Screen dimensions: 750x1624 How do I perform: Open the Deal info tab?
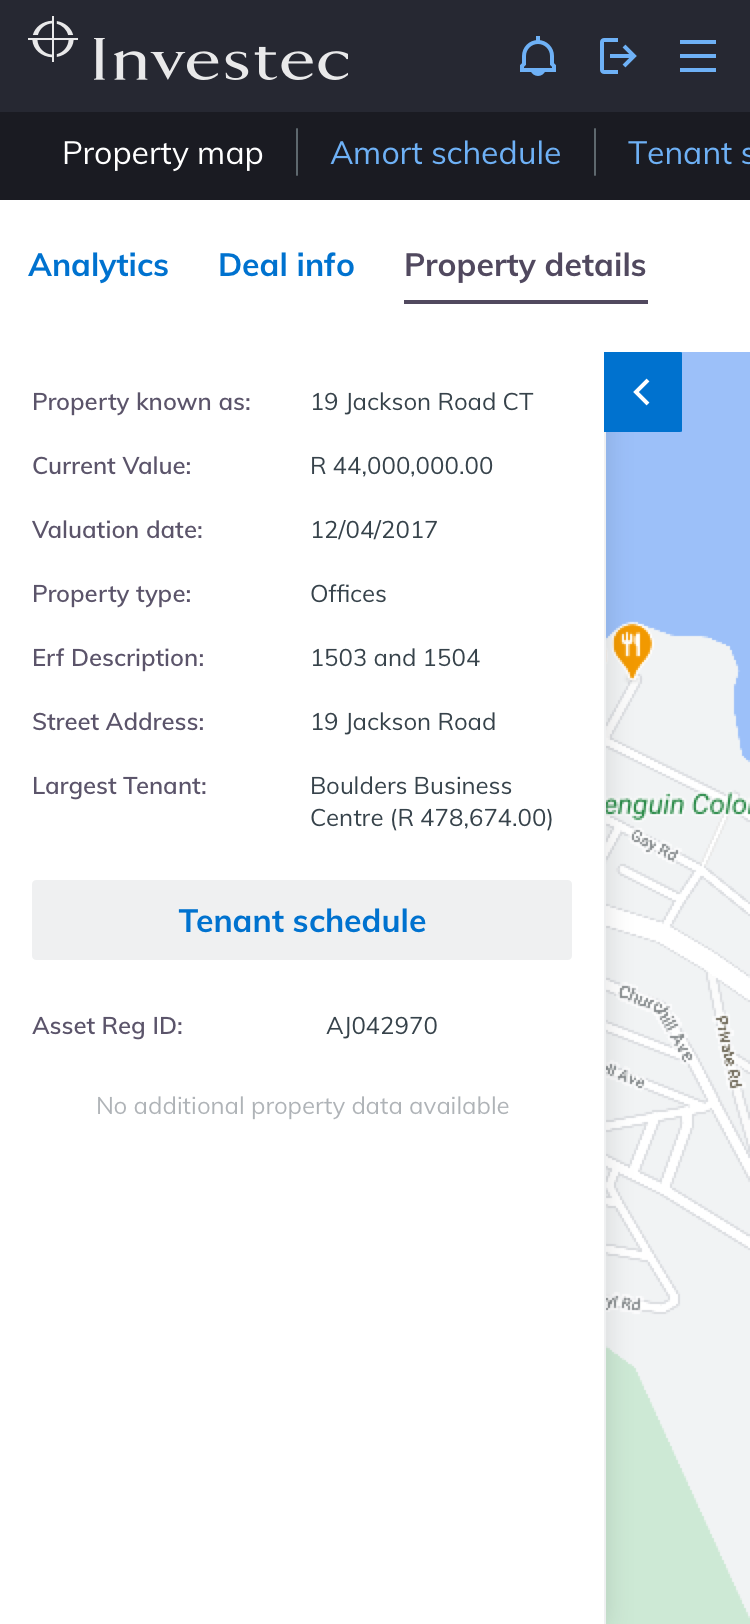click(286, 265)
